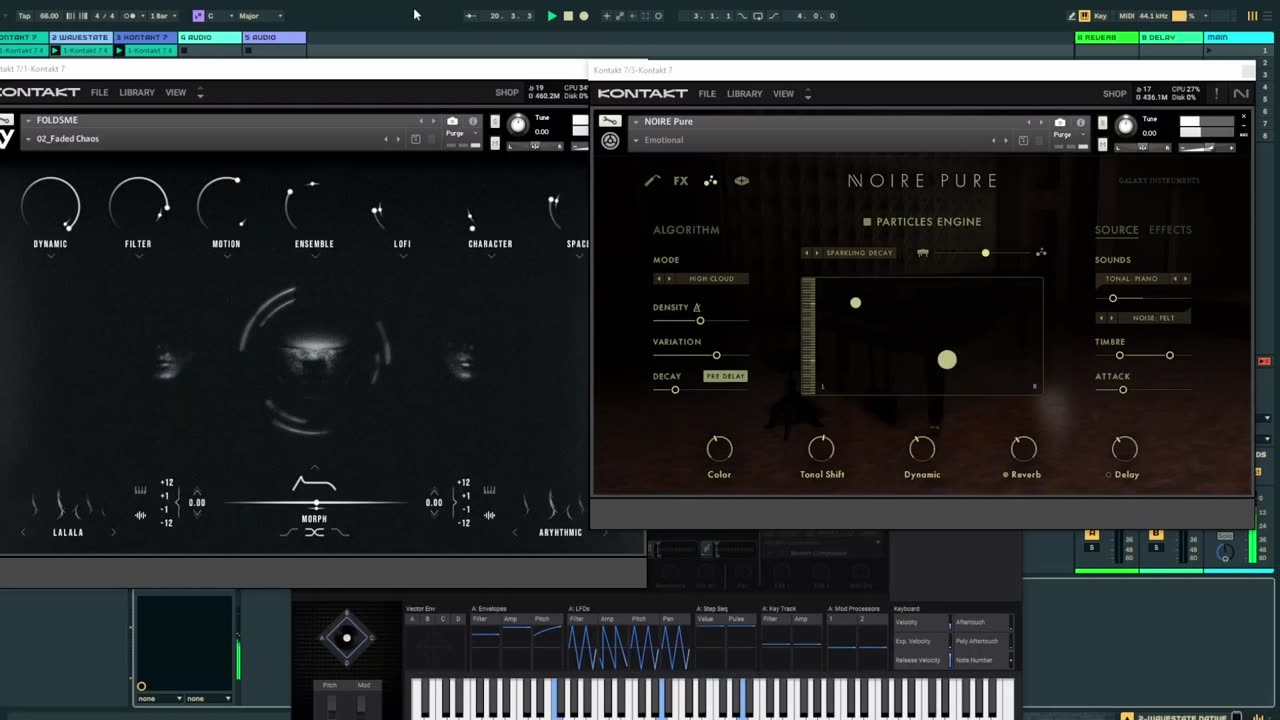Select the 4 Audio track header
Viewport: 1280px width, 720px height.
210,37
